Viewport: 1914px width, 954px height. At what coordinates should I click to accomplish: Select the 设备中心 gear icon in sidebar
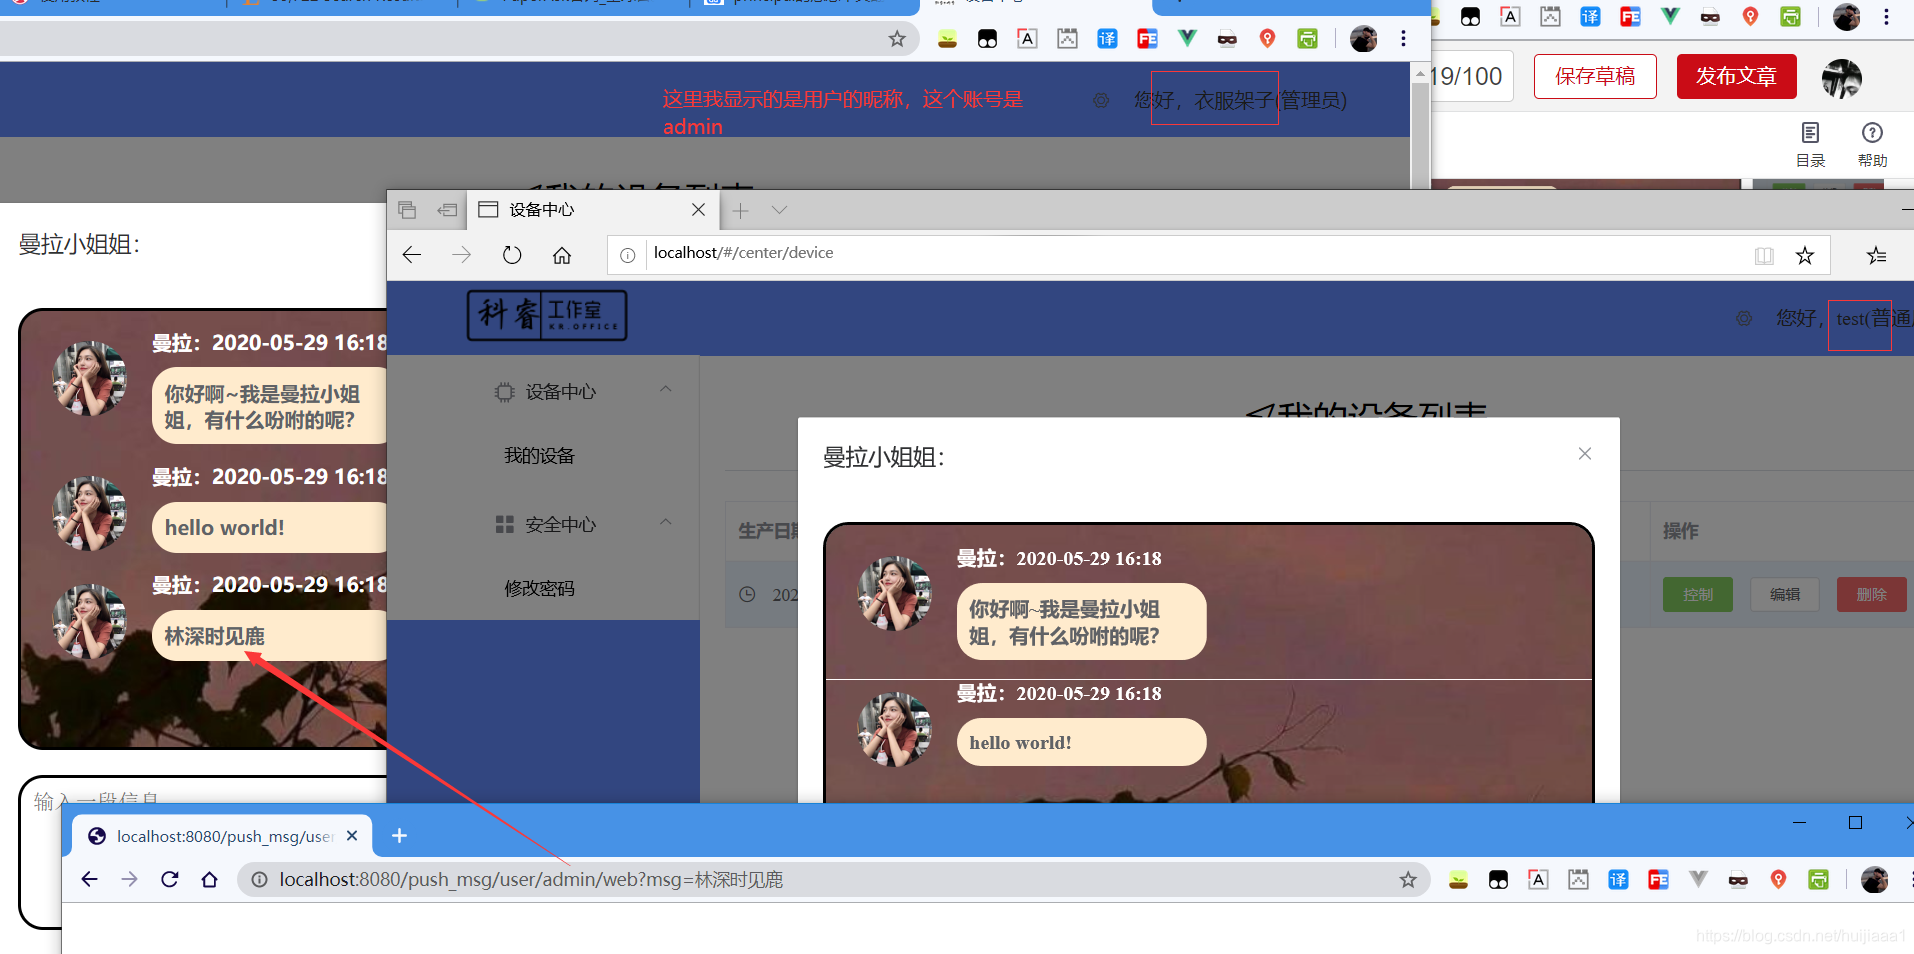tap(504, 391)
